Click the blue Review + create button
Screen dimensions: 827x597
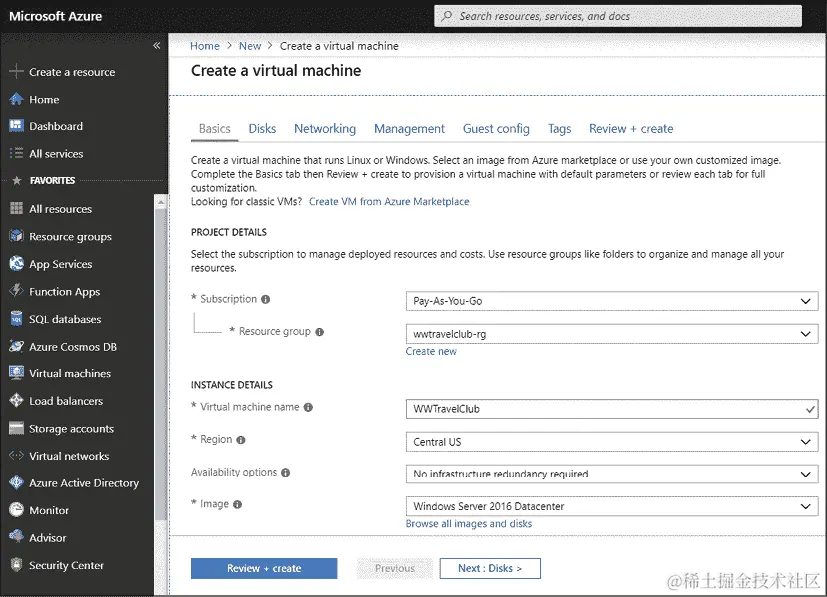click(264, 568)
